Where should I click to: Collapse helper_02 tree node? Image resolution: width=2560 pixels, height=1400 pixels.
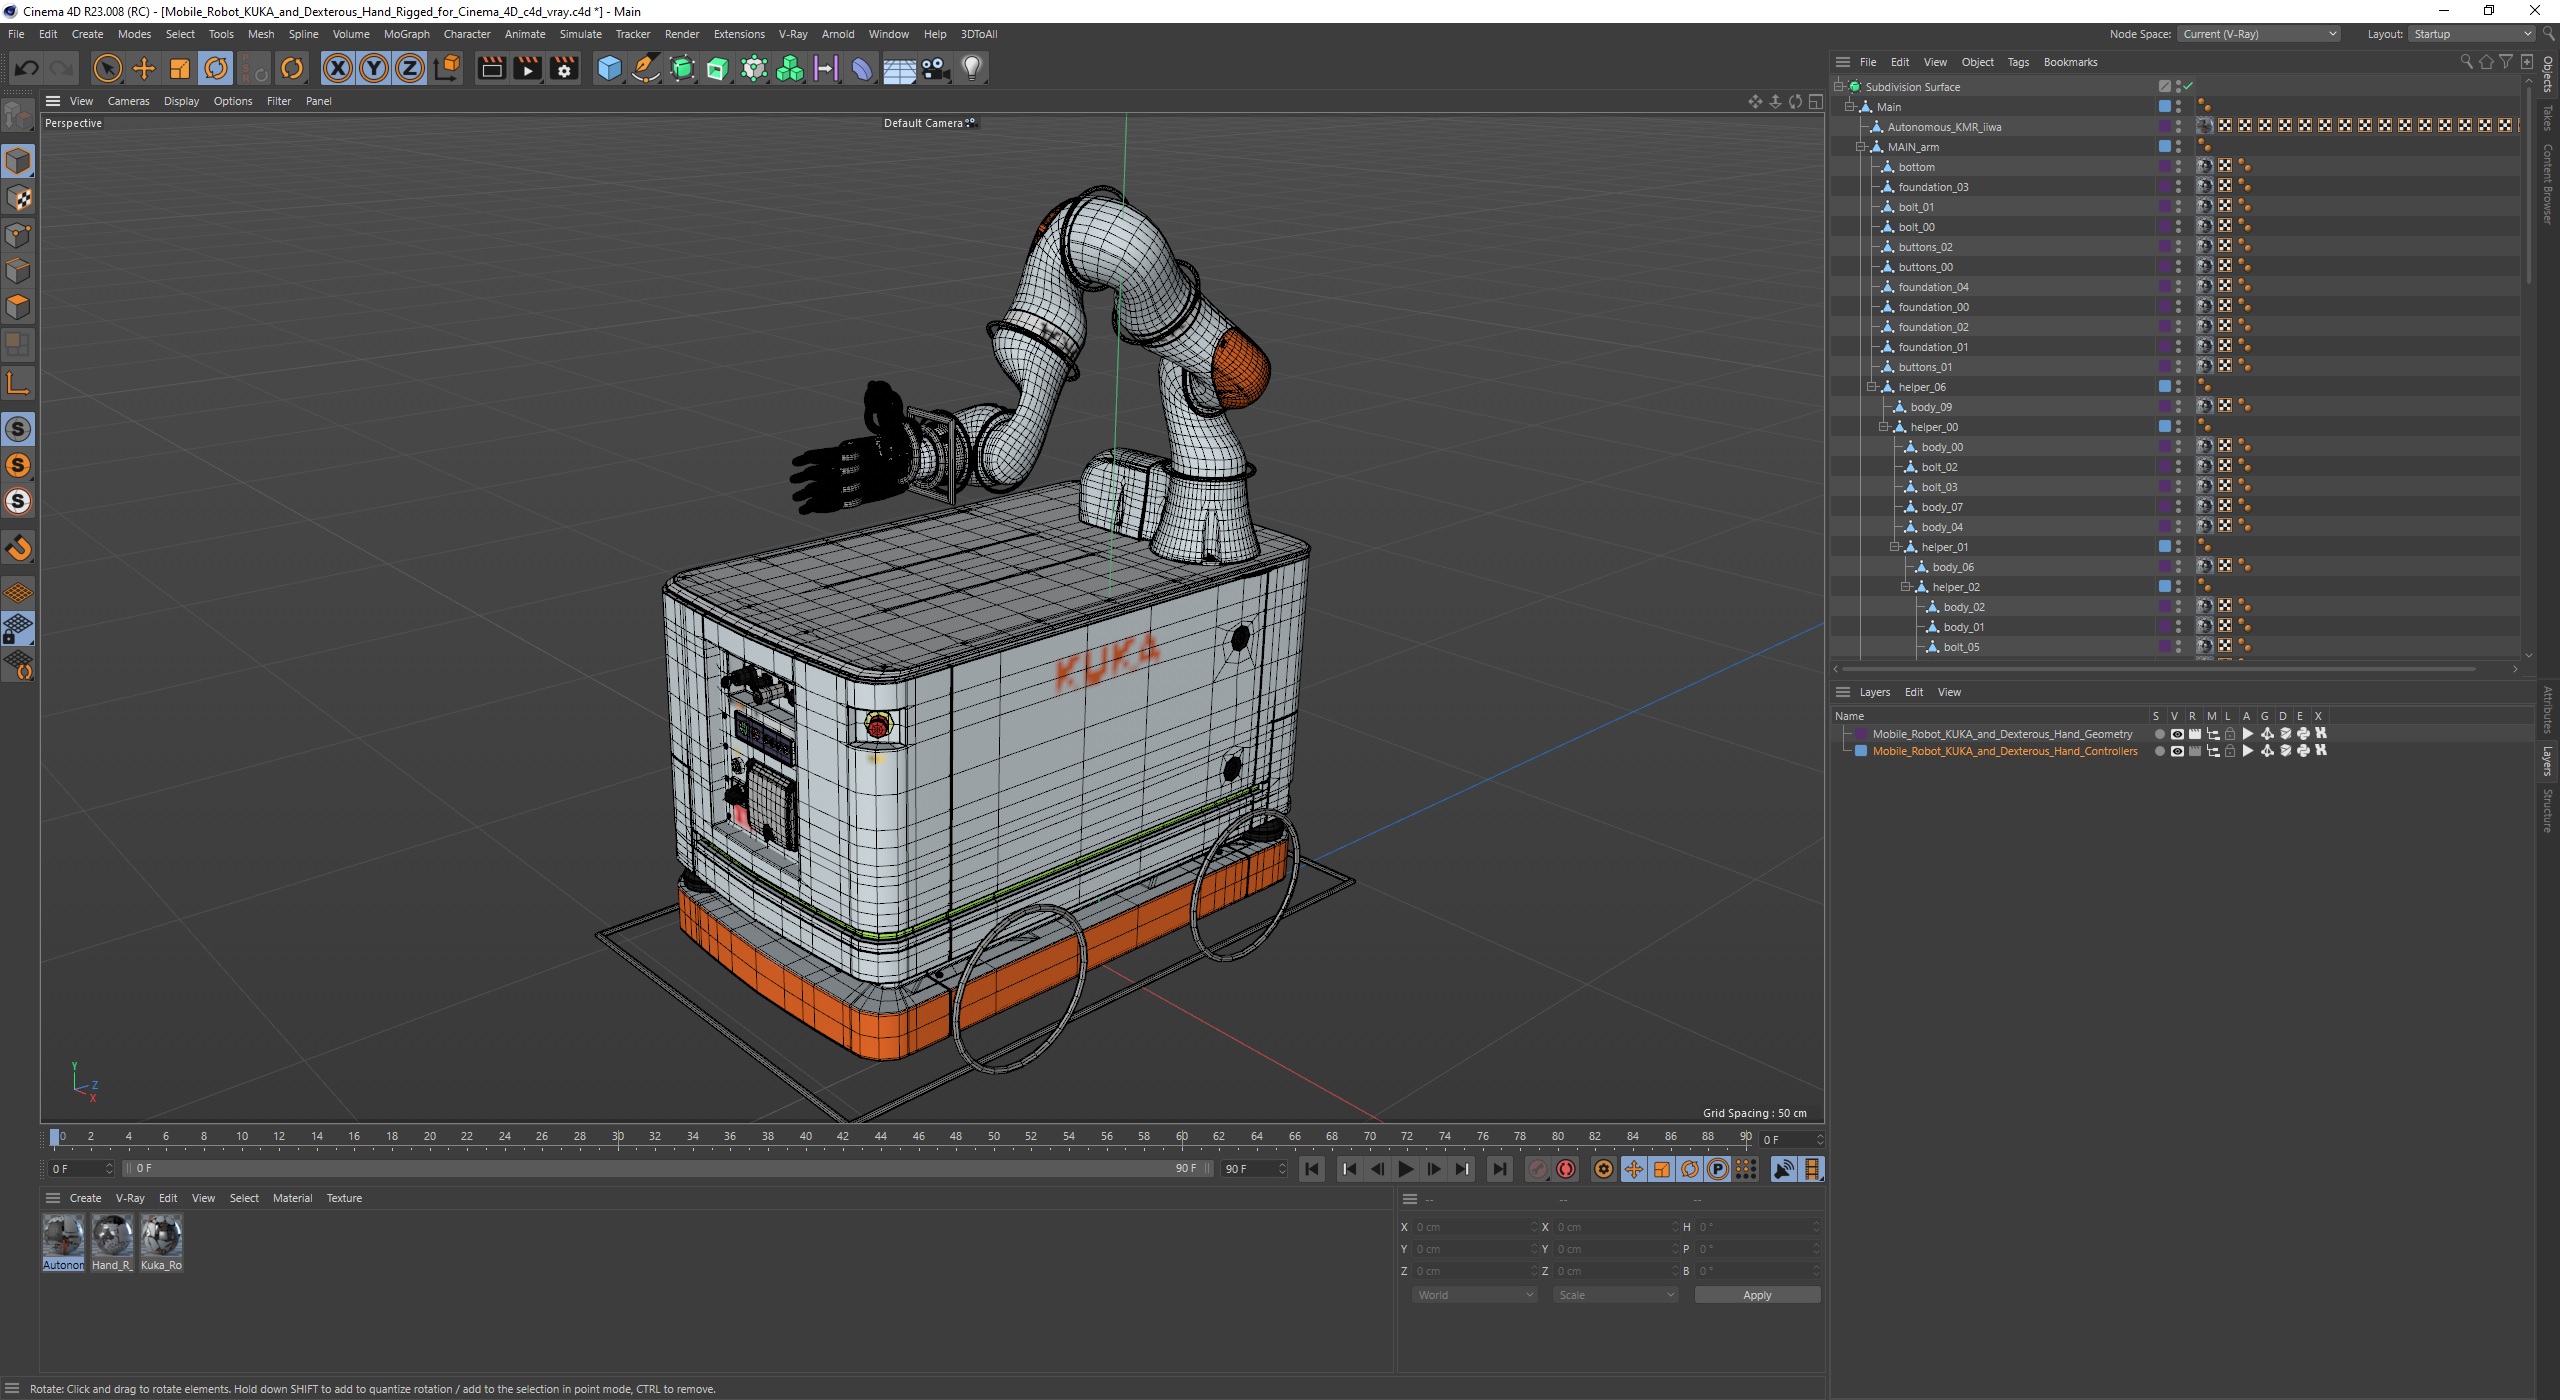click(1905, 587)
